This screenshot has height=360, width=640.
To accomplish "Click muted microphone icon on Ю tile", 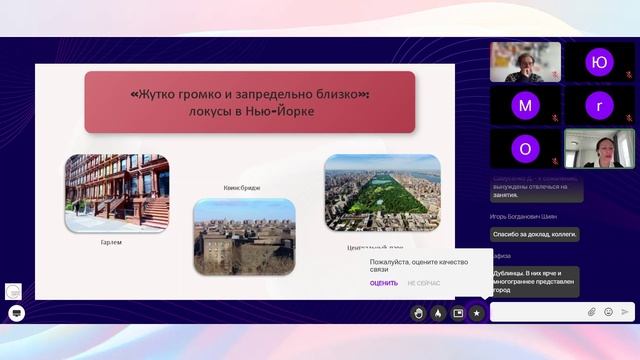I will pos(629,75).
